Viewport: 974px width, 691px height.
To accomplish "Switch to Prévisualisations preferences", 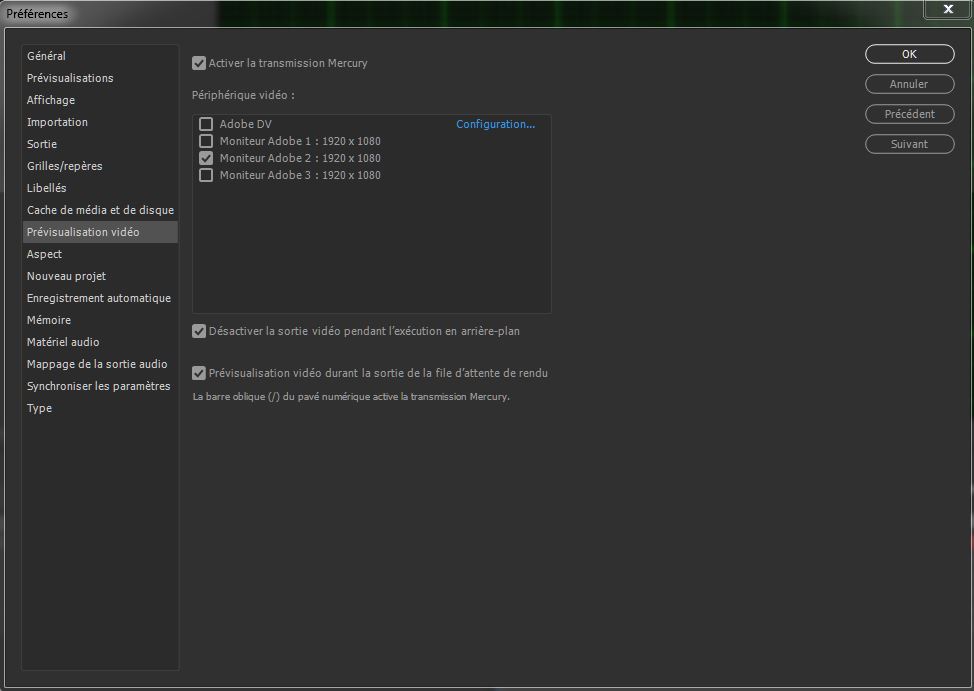I will (70, 78).
